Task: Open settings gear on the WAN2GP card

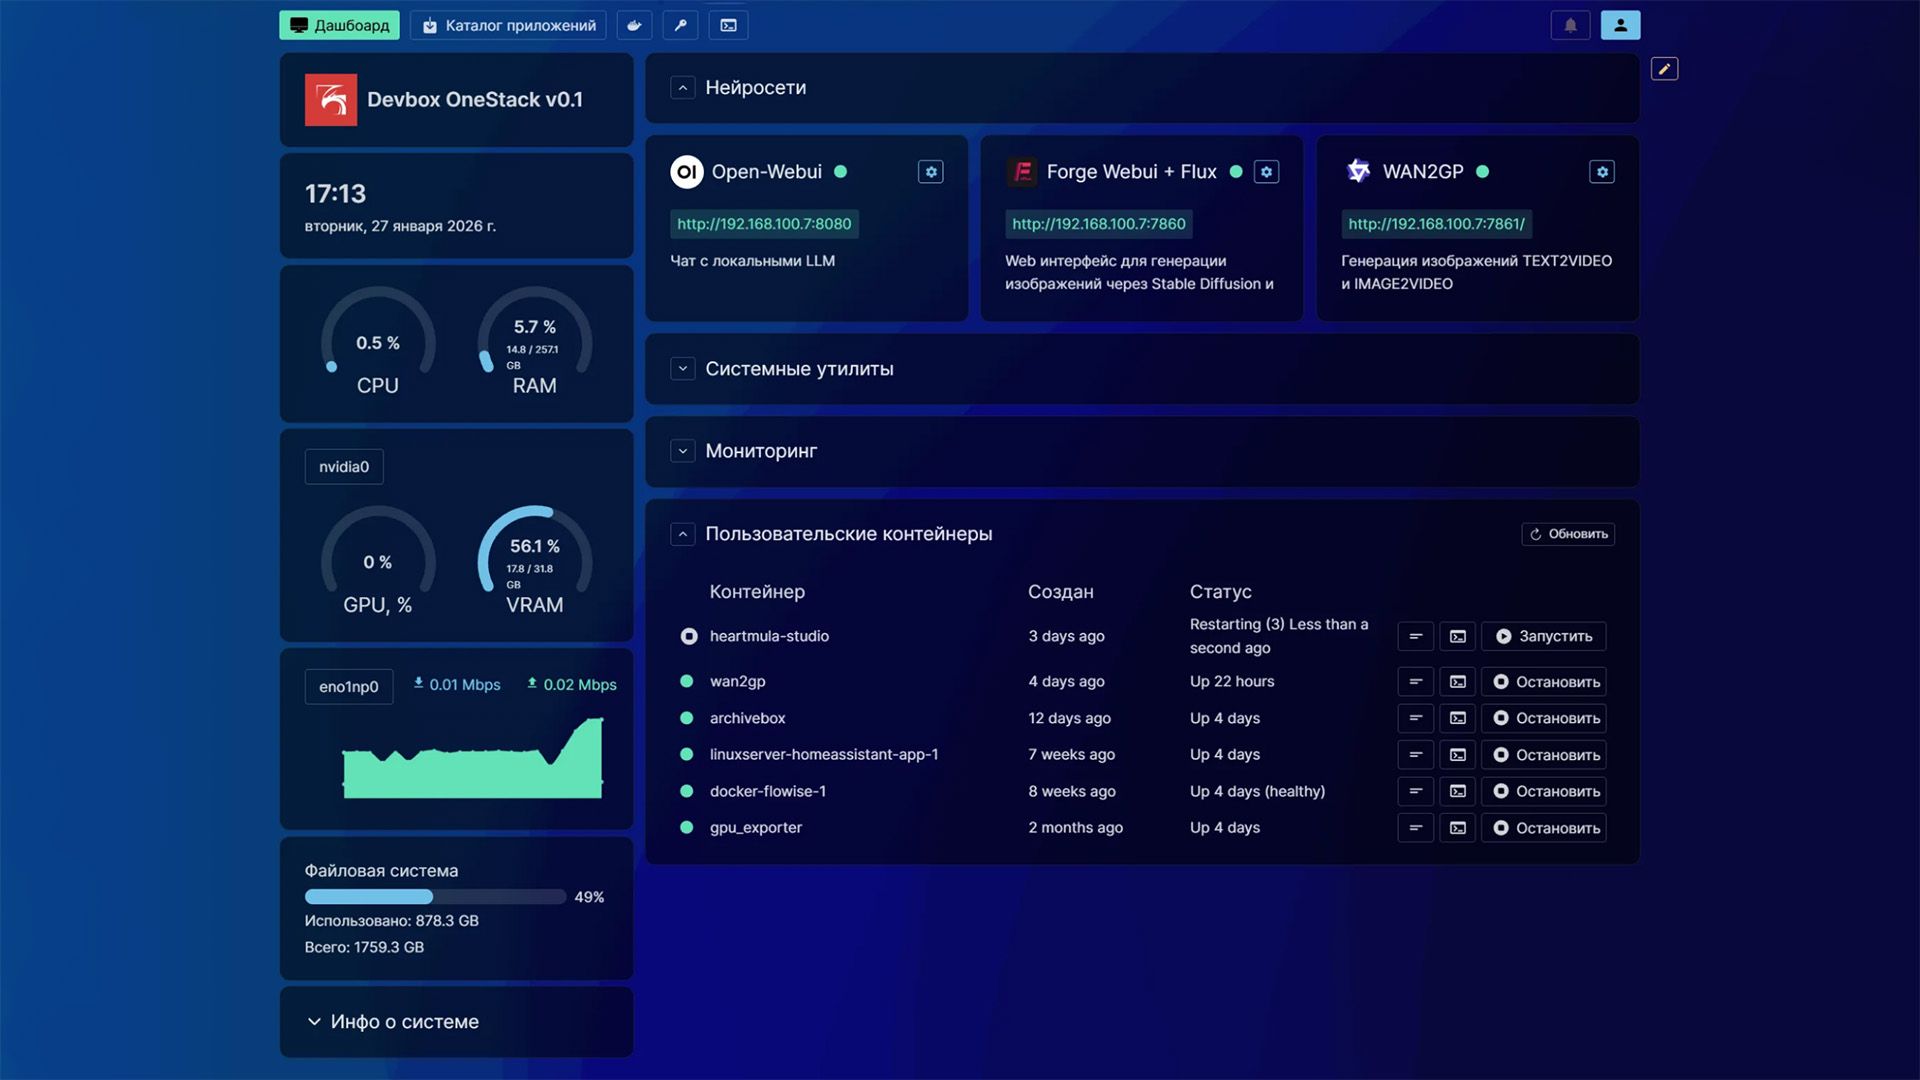Action: tap(1602, 171)
